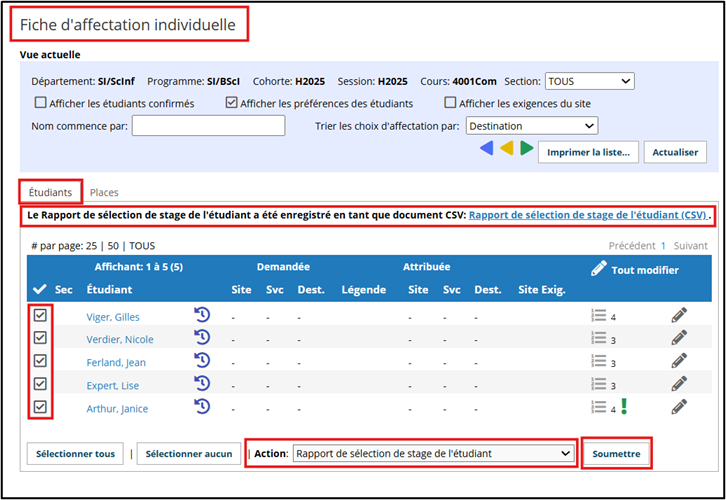Click the Soumettre button
The width and height of the screenshot is (726, 500).
[616, 454]
